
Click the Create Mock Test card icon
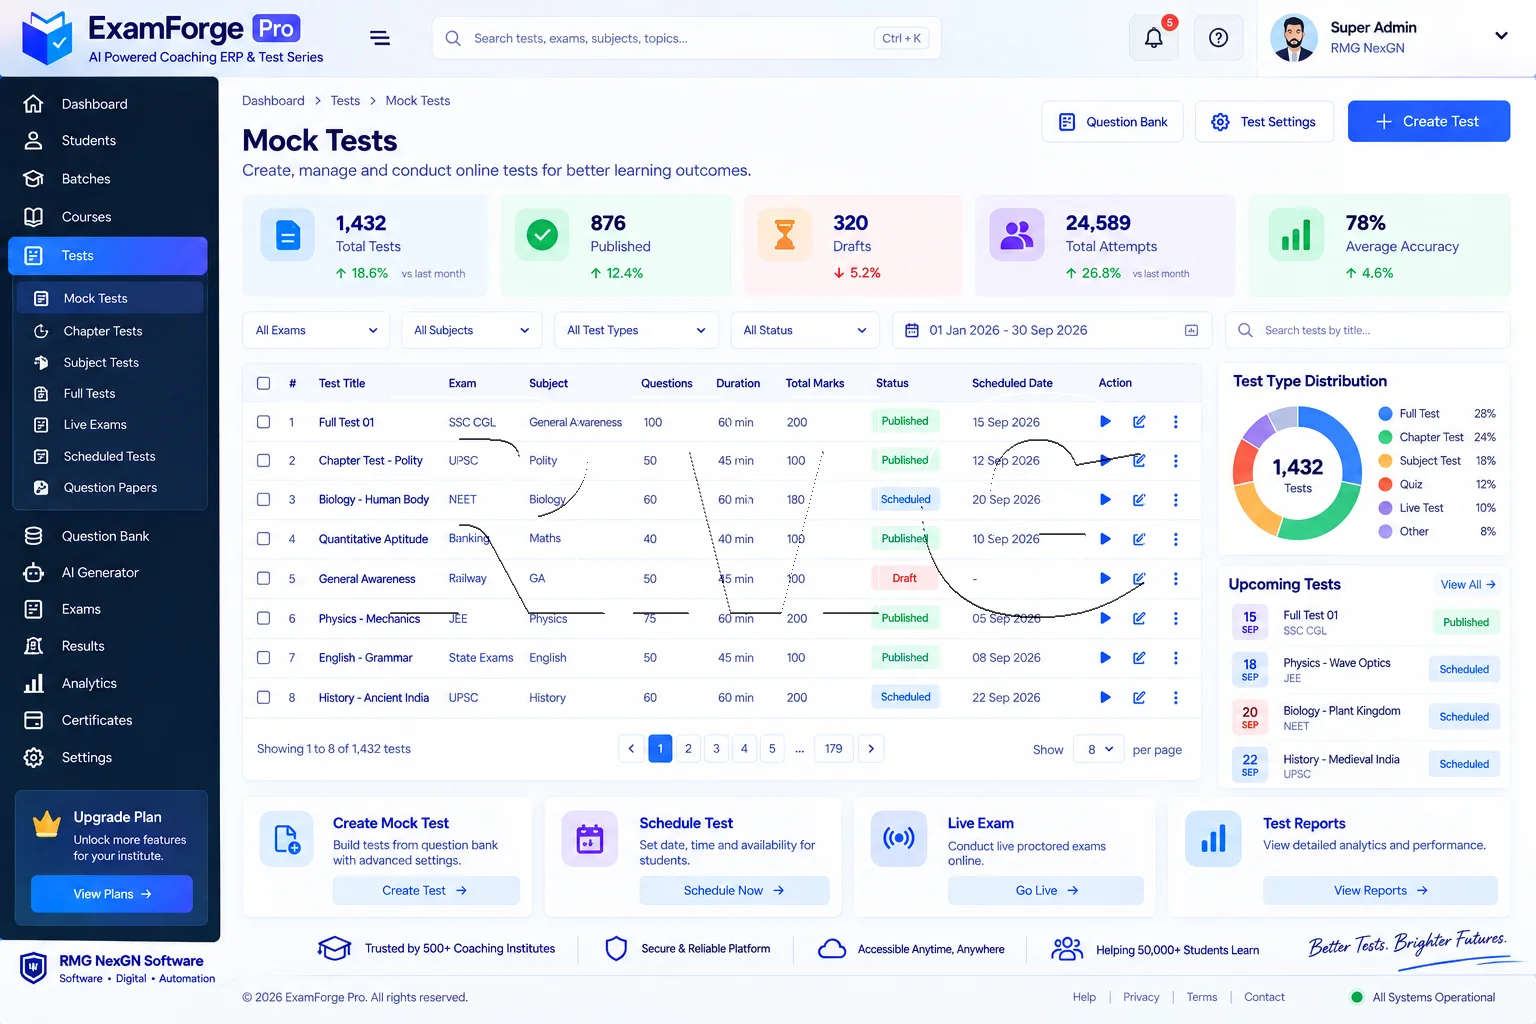(x=287, y=839)
